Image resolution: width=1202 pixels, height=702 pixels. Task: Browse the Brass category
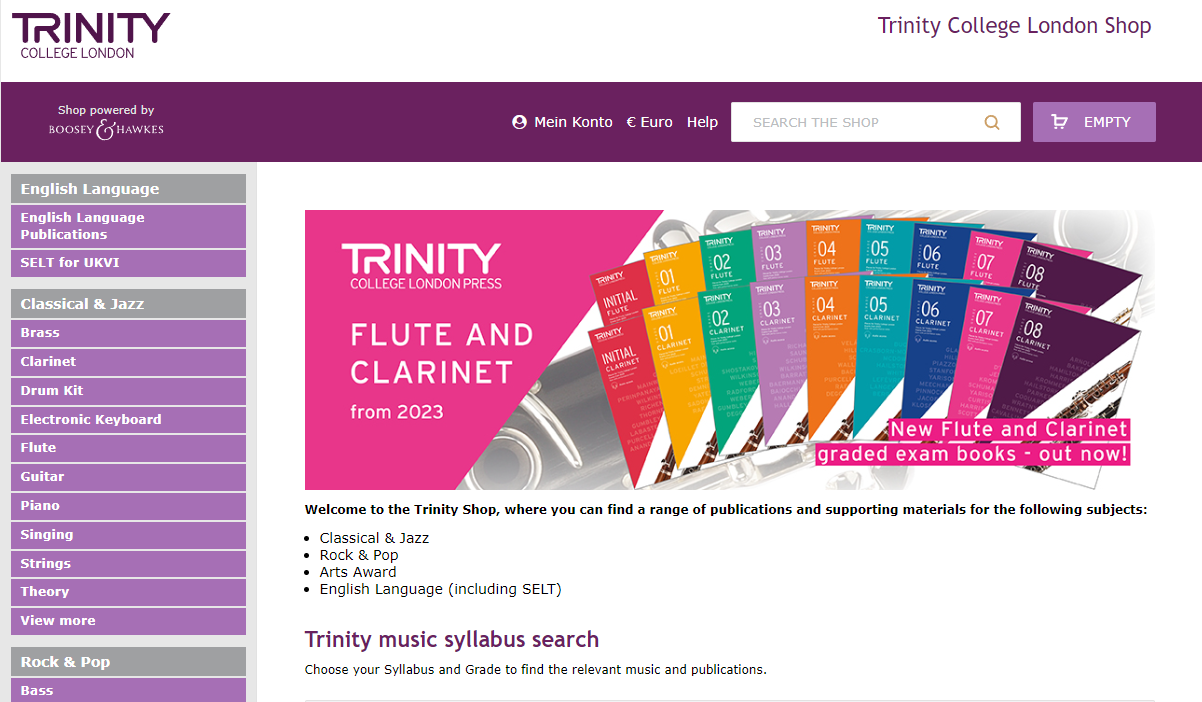[128, 333]
